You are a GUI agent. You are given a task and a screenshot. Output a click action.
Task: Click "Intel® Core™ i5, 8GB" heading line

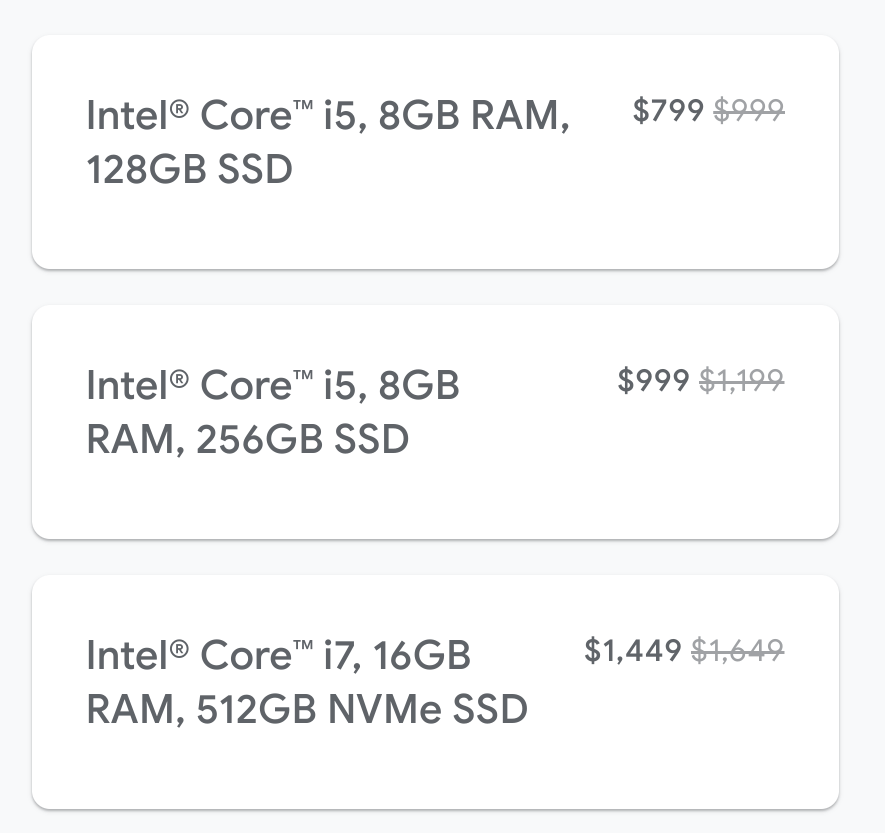273,385
